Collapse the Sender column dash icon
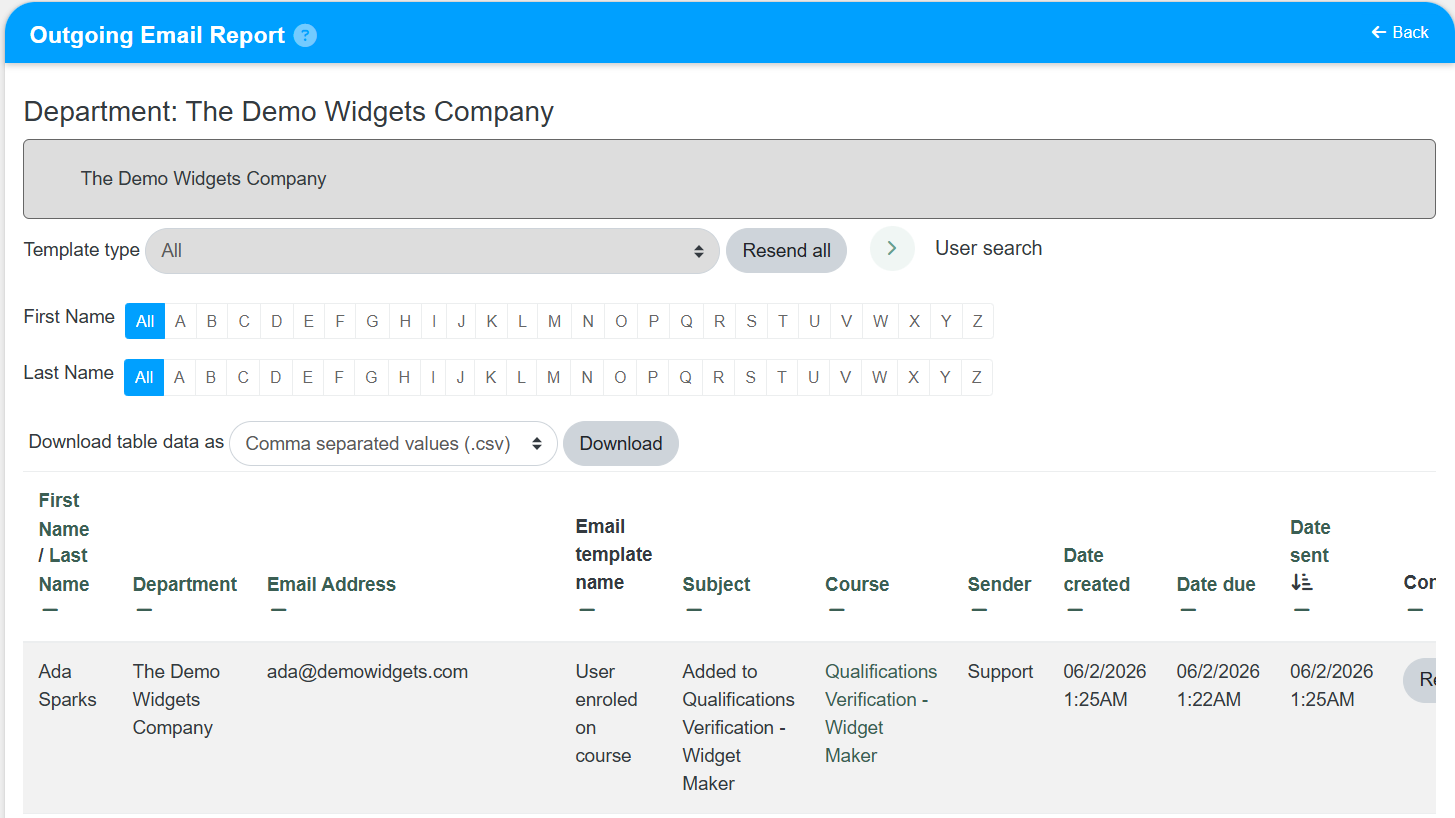Screen dimensions: 1455x818 click(979, 610)
